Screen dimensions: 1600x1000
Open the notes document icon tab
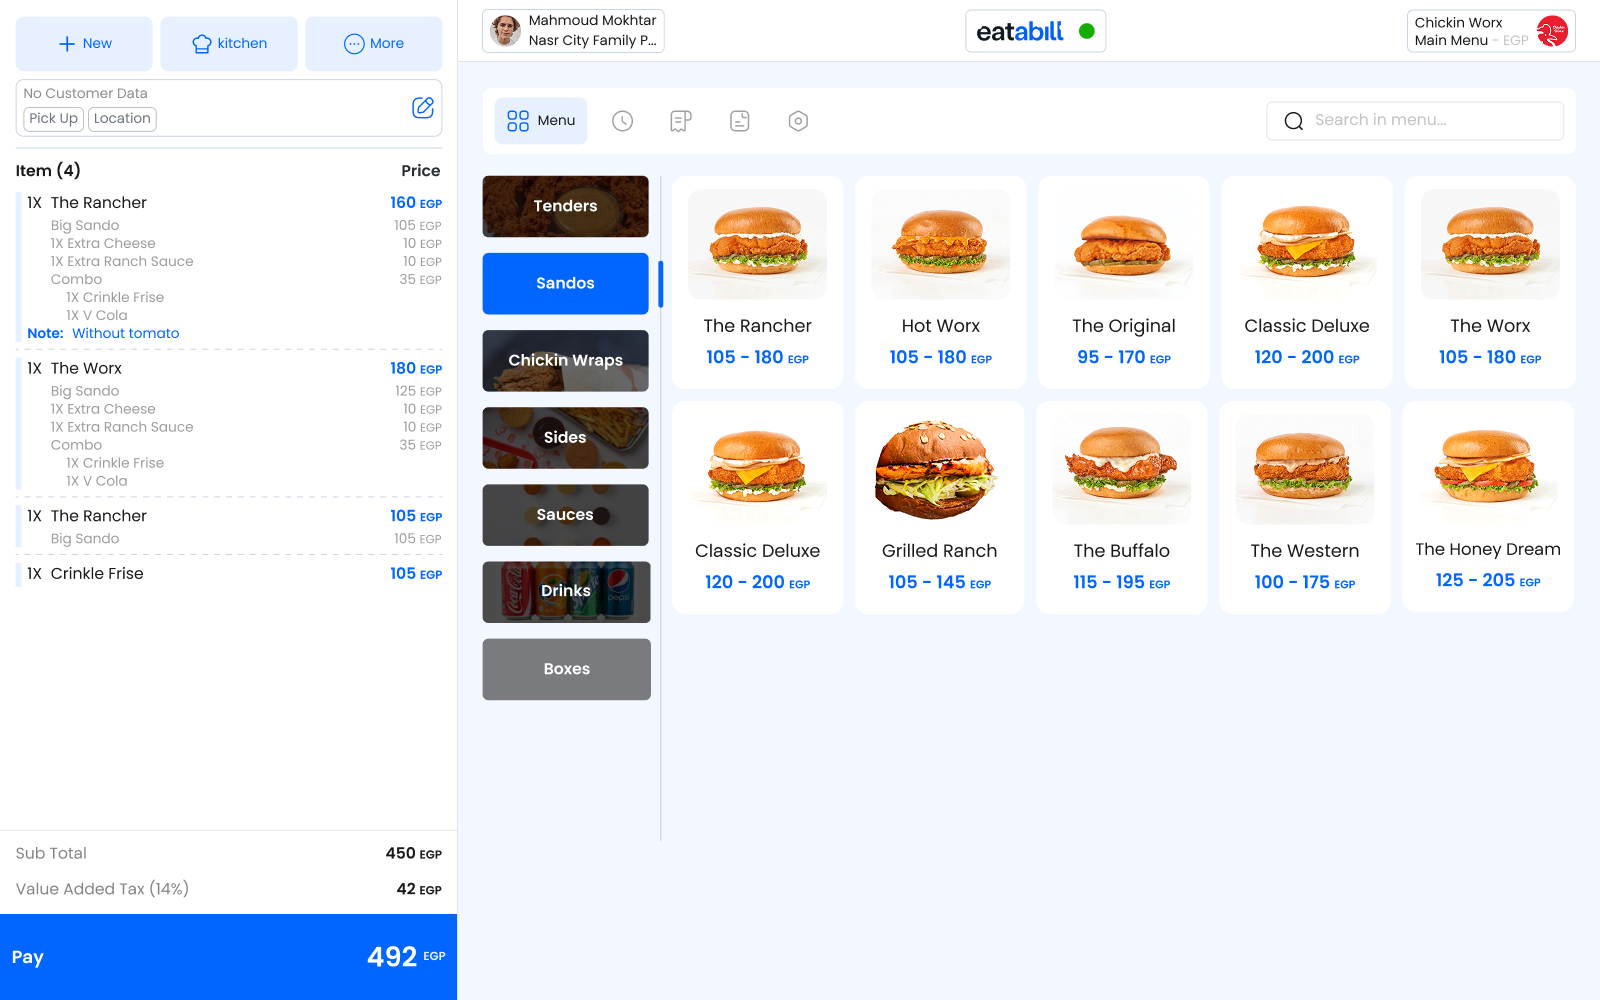(x=740, y=121)
